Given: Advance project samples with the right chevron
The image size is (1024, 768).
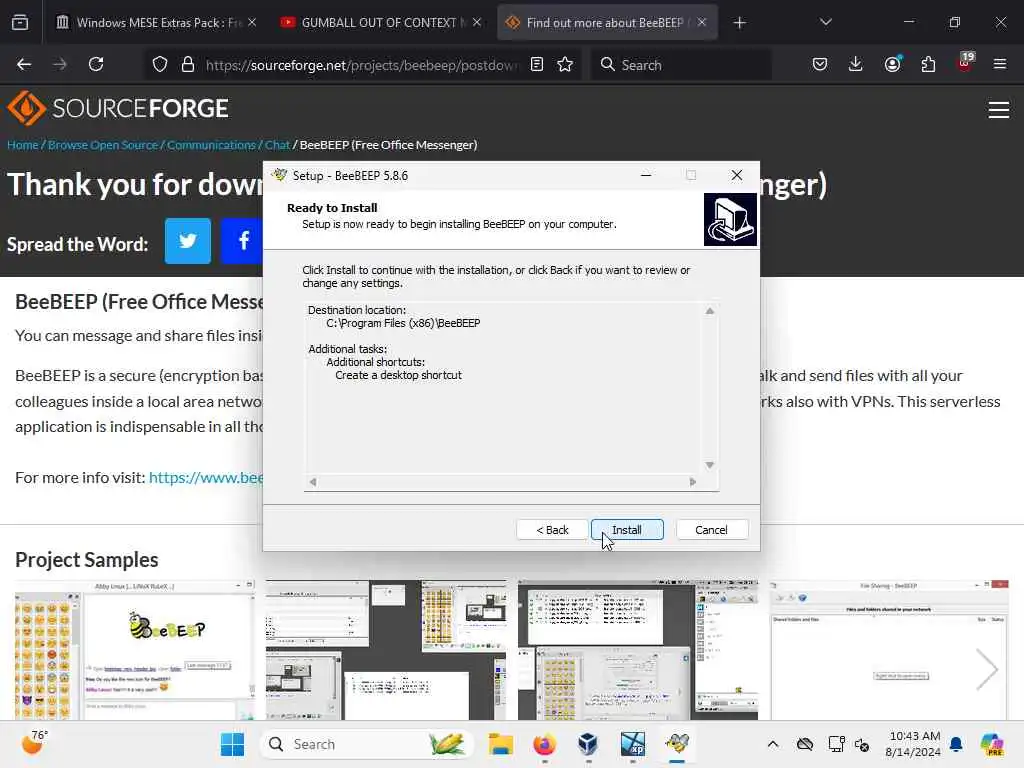Looking at the screenshot, I should point(987,669).
